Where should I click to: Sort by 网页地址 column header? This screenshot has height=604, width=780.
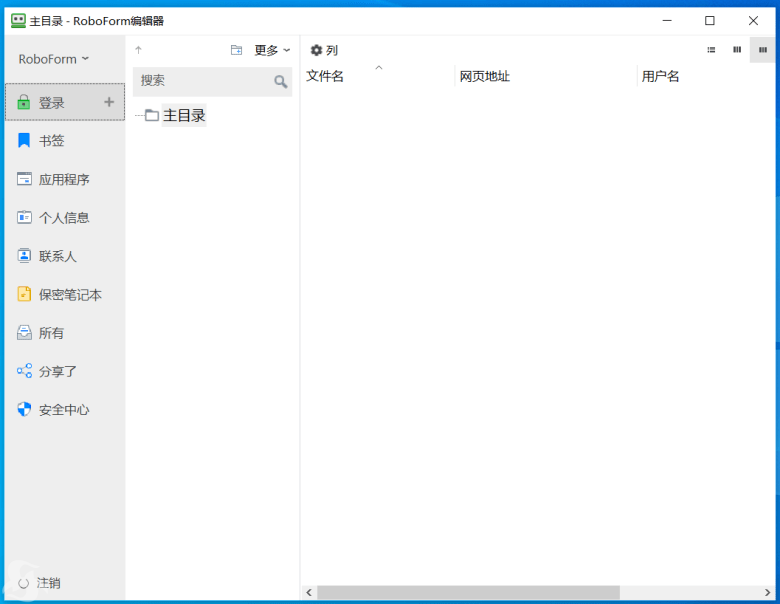[485, 76]
